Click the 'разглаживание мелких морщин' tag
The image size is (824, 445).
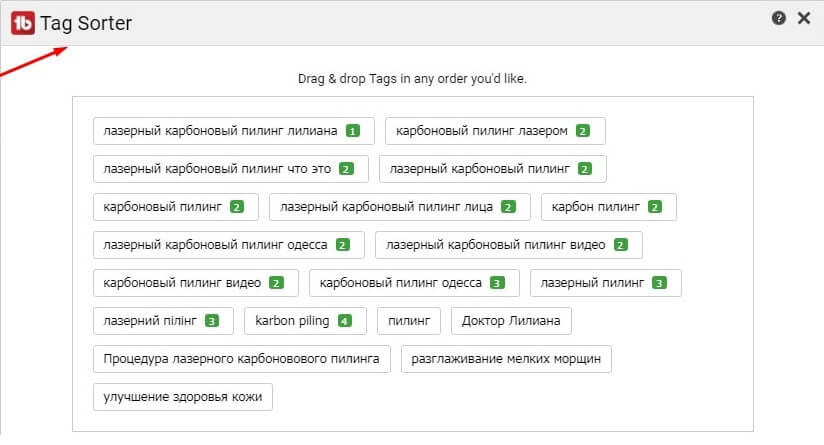point(506,359)
